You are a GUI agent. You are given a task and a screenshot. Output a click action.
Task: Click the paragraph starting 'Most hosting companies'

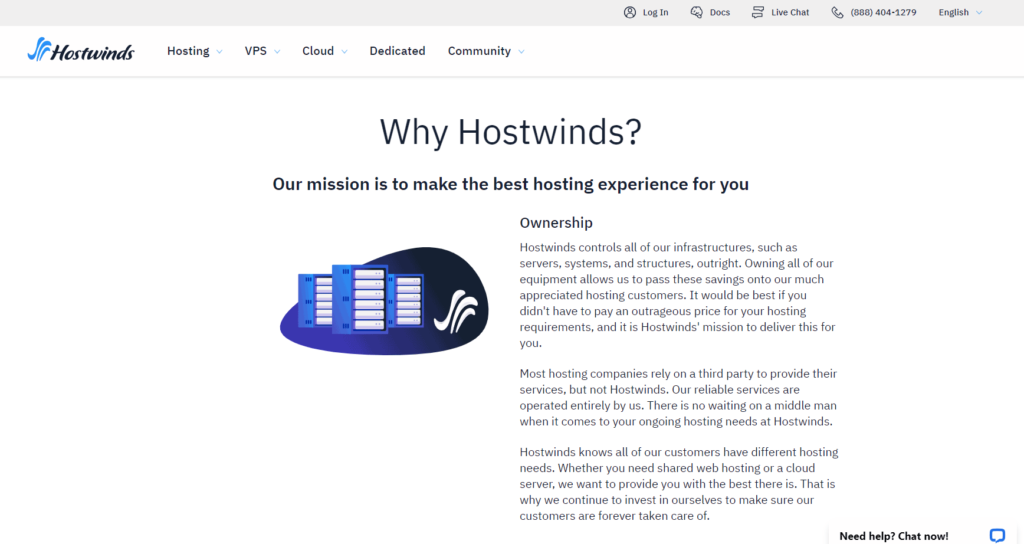coord(679,398)
